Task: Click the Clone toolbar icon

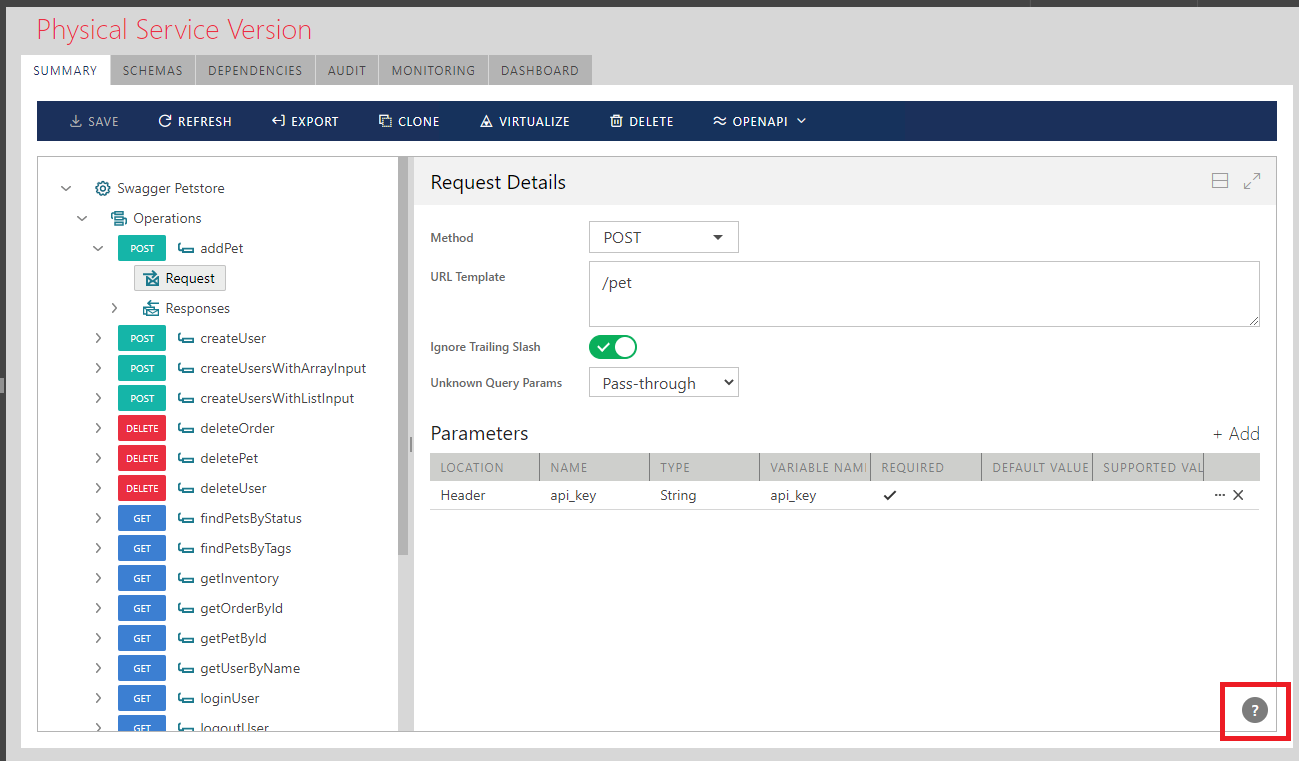Action: 385,121
